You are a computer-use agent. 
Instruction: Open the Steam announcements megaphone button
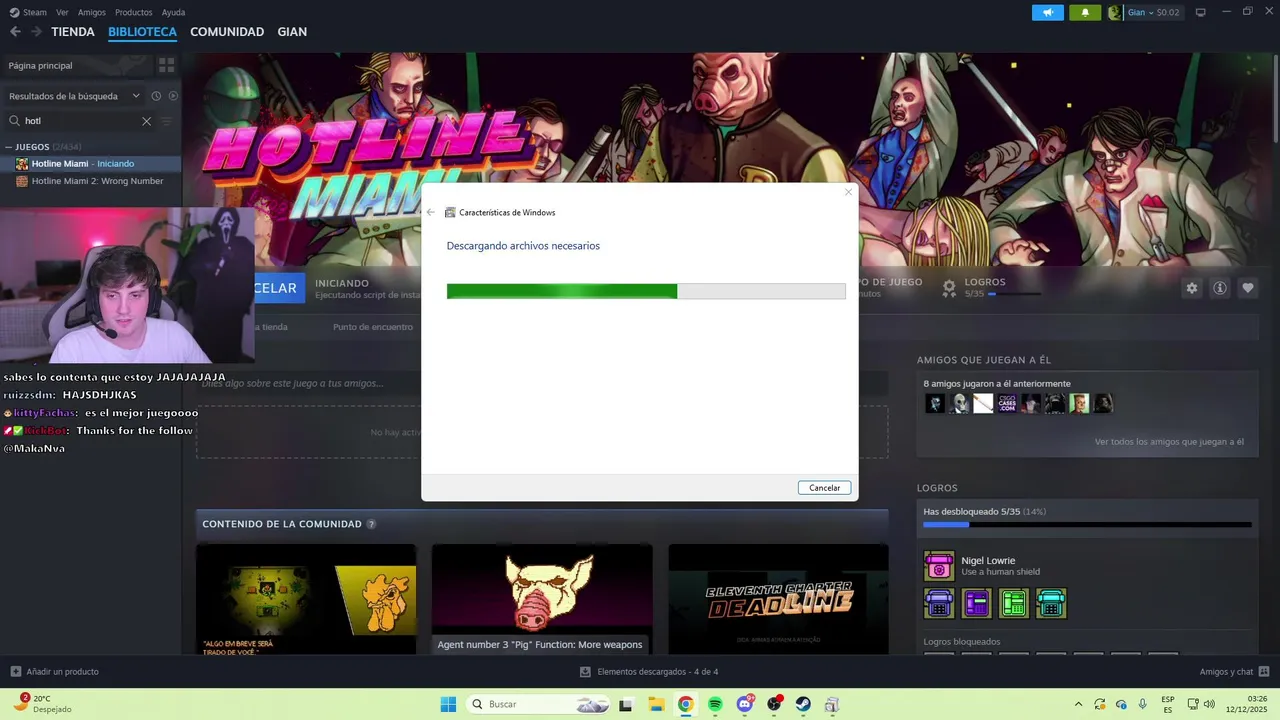[1048, 12]
